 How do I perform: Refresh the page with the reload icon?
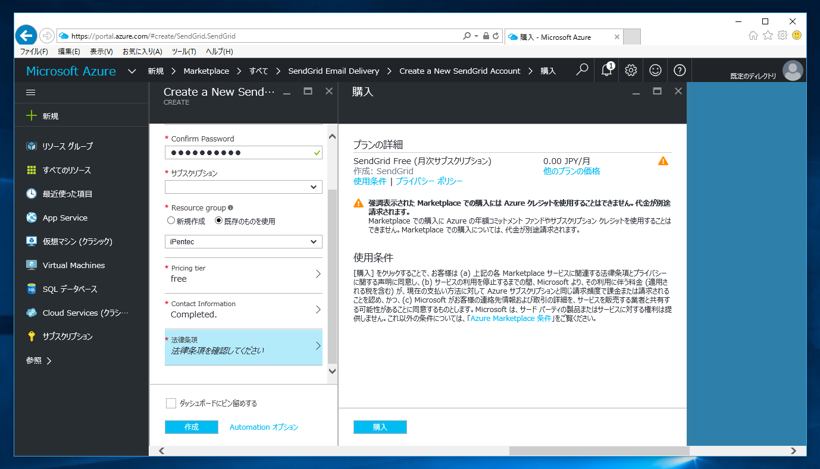[x=496, y=36]
